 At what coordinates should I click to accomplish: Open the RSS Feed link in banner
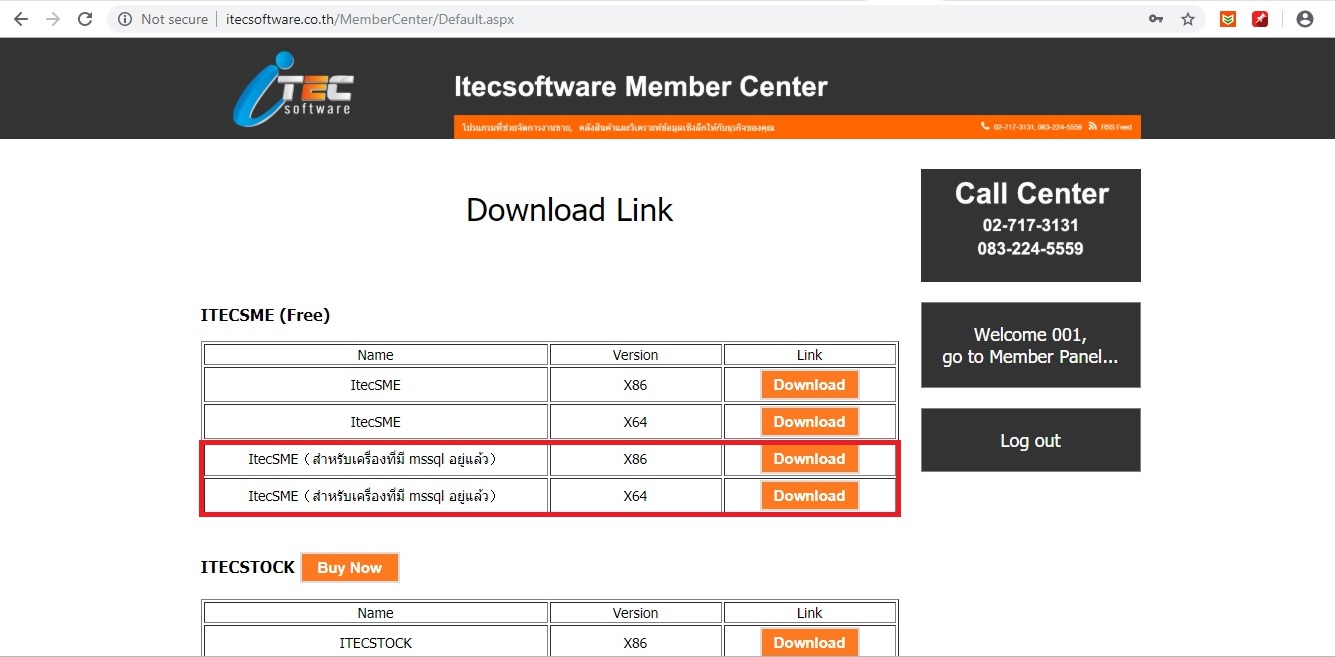1110,127
